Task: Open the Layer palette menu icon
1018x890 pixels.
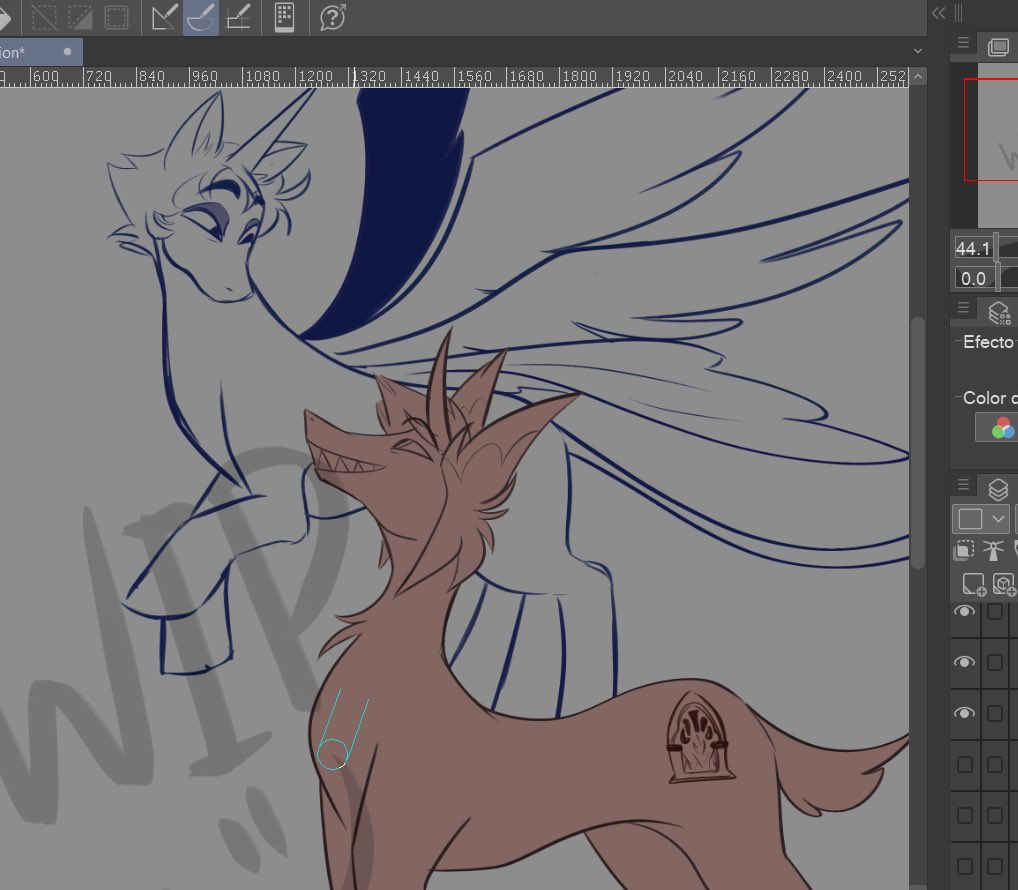Action: coord(963,484)
